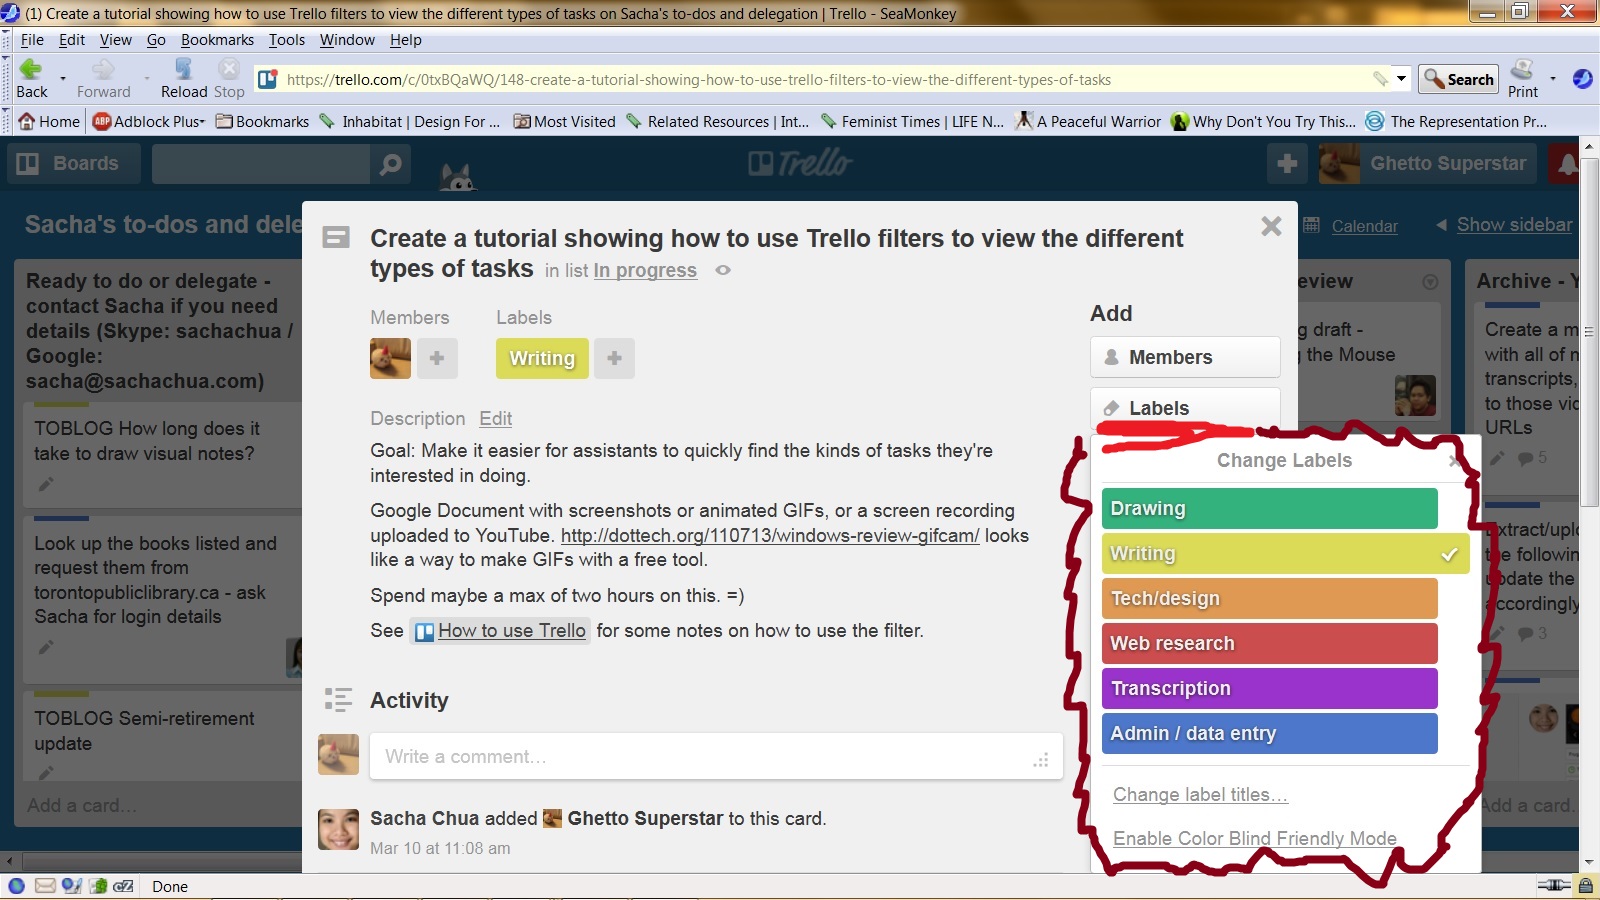
Task: Toggle the Tech/design label
Action: pyautogui.click(x=1269, y=598)
